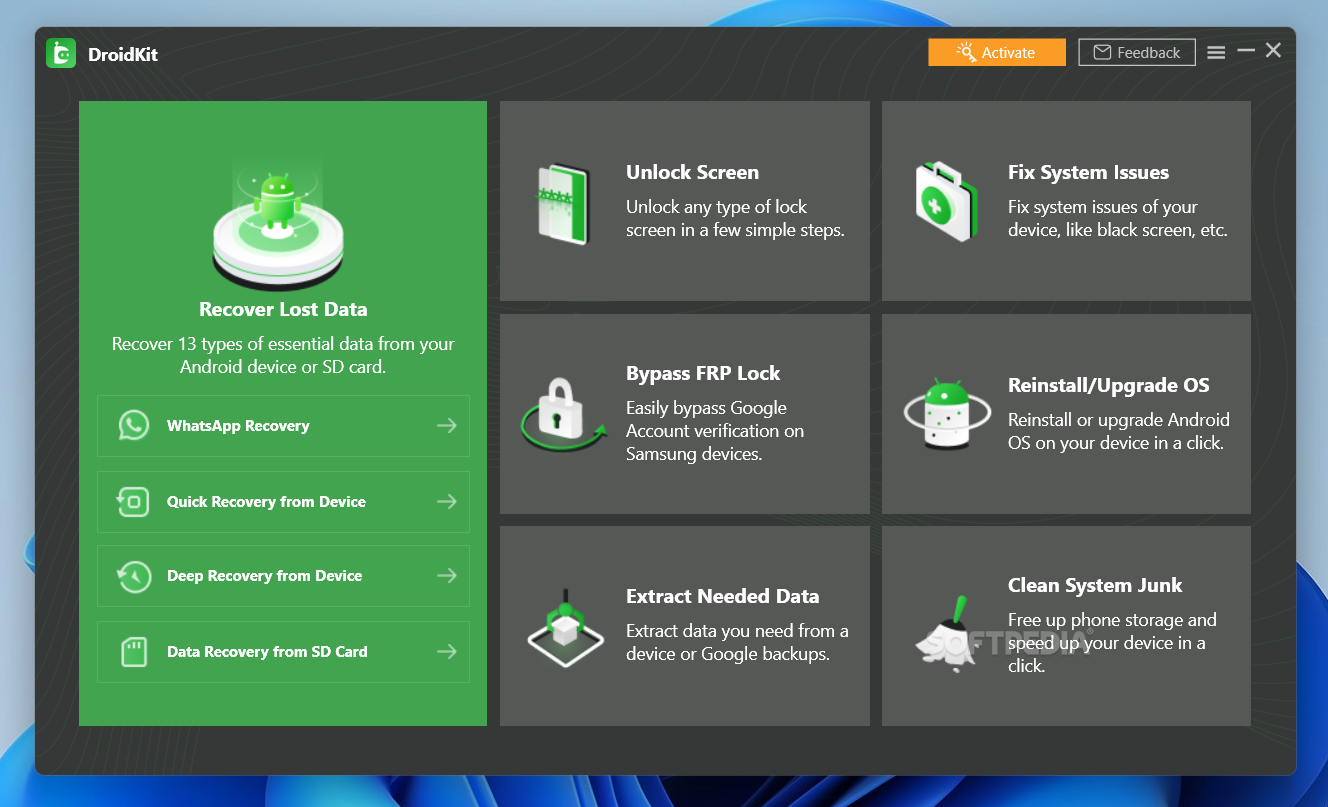This screenshot has width=1328, height=807.
Task: Select Data Recovery from SD Card option
Action: click(x=283, y=652)
